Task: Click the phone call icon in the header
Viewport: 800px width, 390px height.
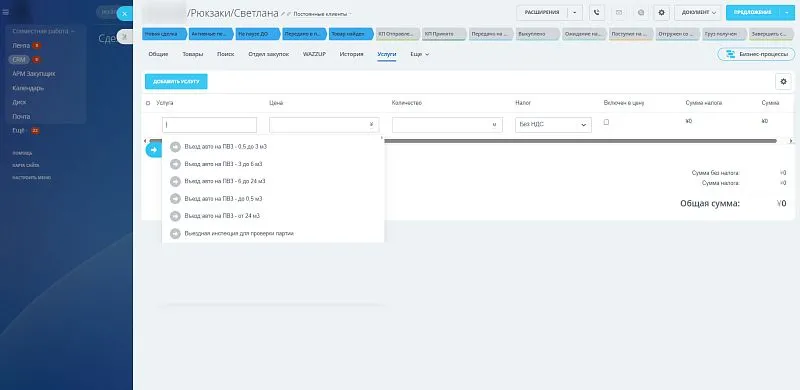Action: pyautogui.click(x=596, y=12)
